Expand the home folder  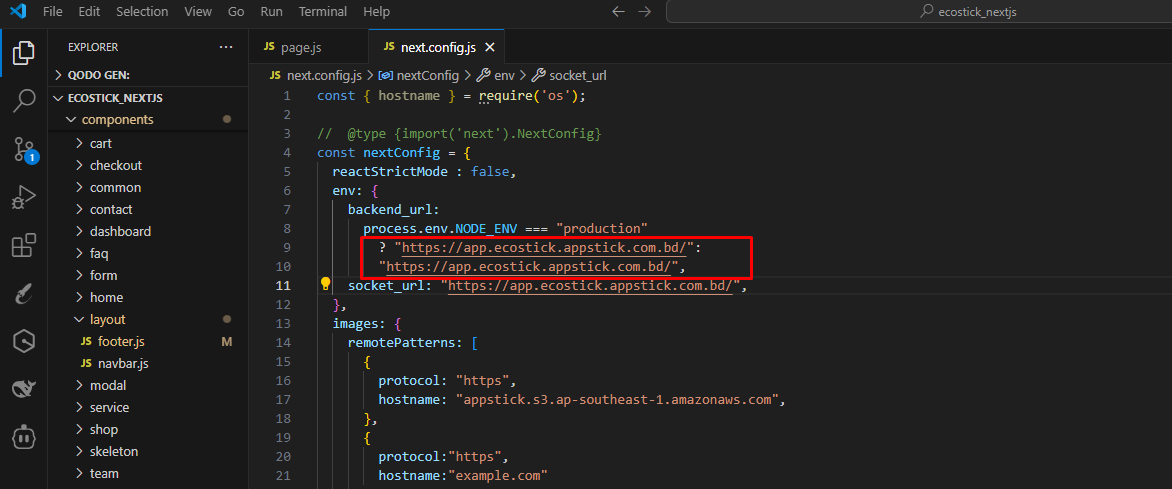click(147, 298)
